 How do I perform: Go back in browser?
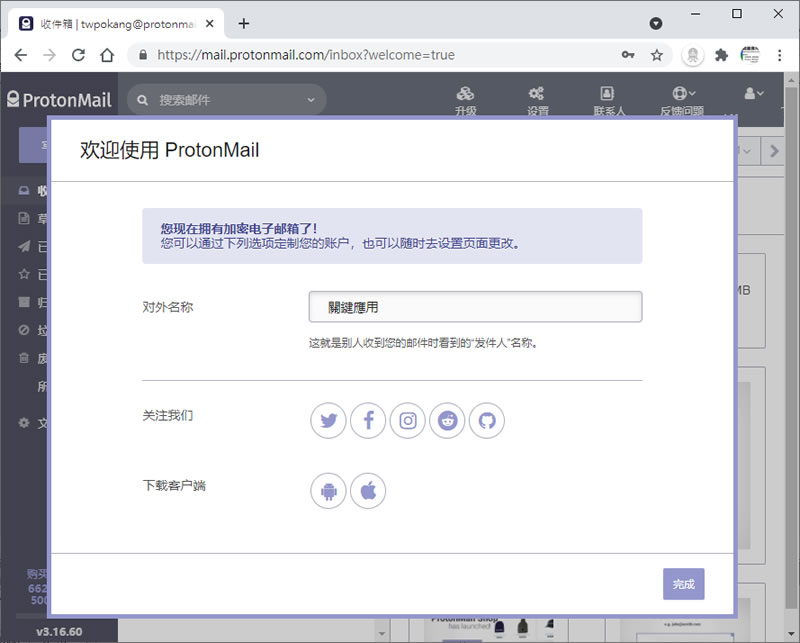pos(20,55)
